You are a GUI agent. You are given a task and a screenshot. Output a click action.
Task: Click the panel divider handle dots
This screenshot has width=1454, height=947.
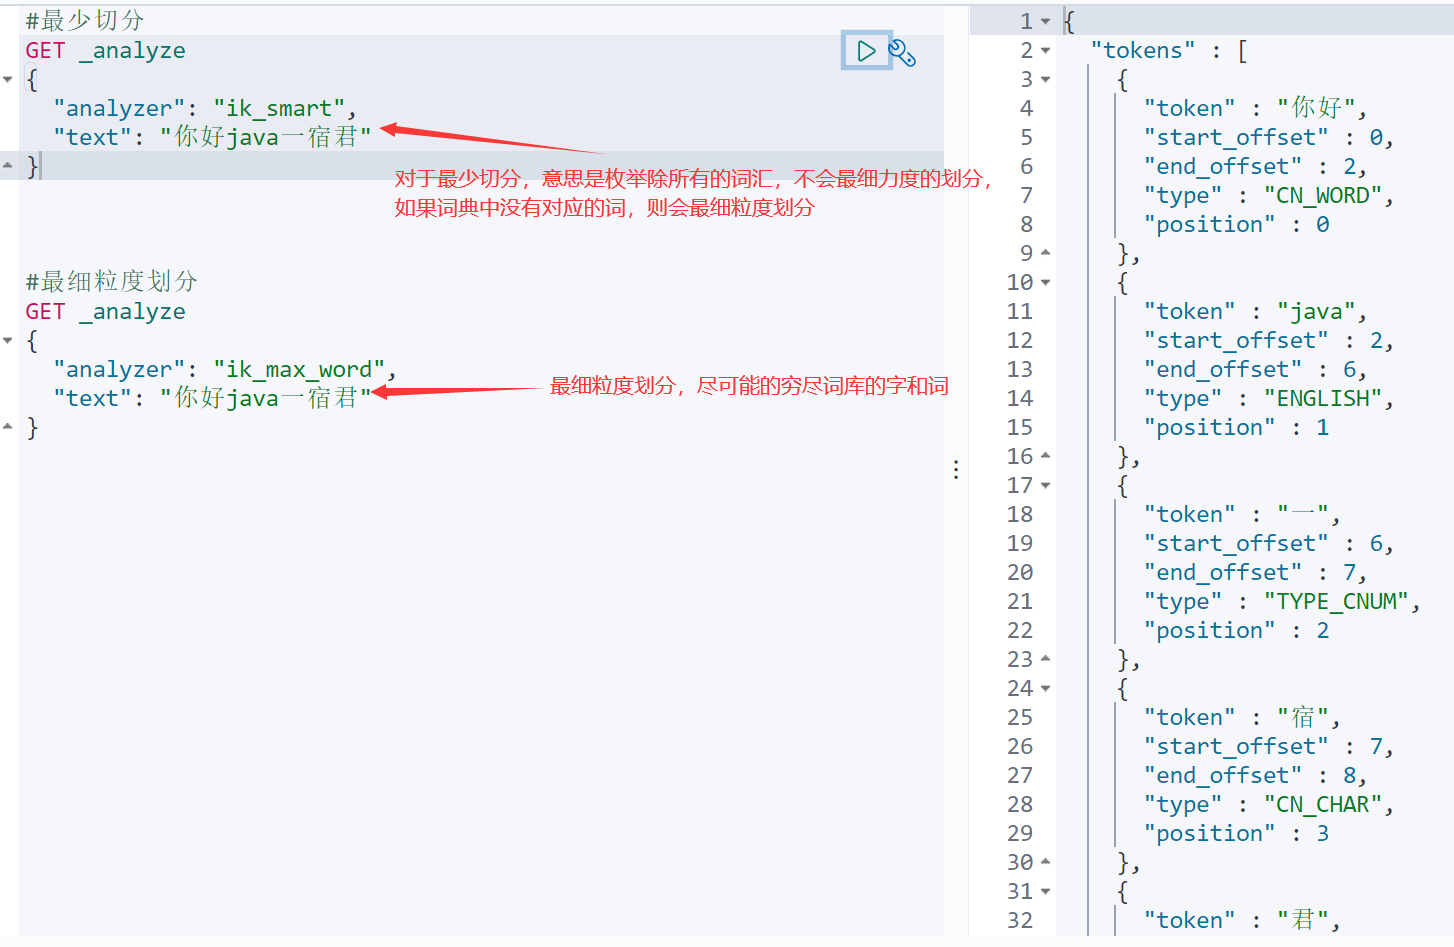[x=956, y=470]
